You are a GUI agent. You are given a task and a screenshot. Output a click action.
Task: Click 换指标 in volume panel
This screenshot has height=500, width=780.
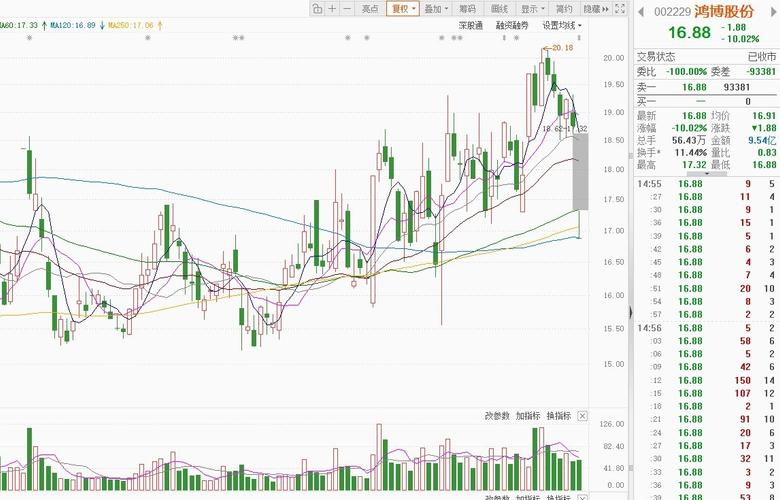tap(559, 416)
